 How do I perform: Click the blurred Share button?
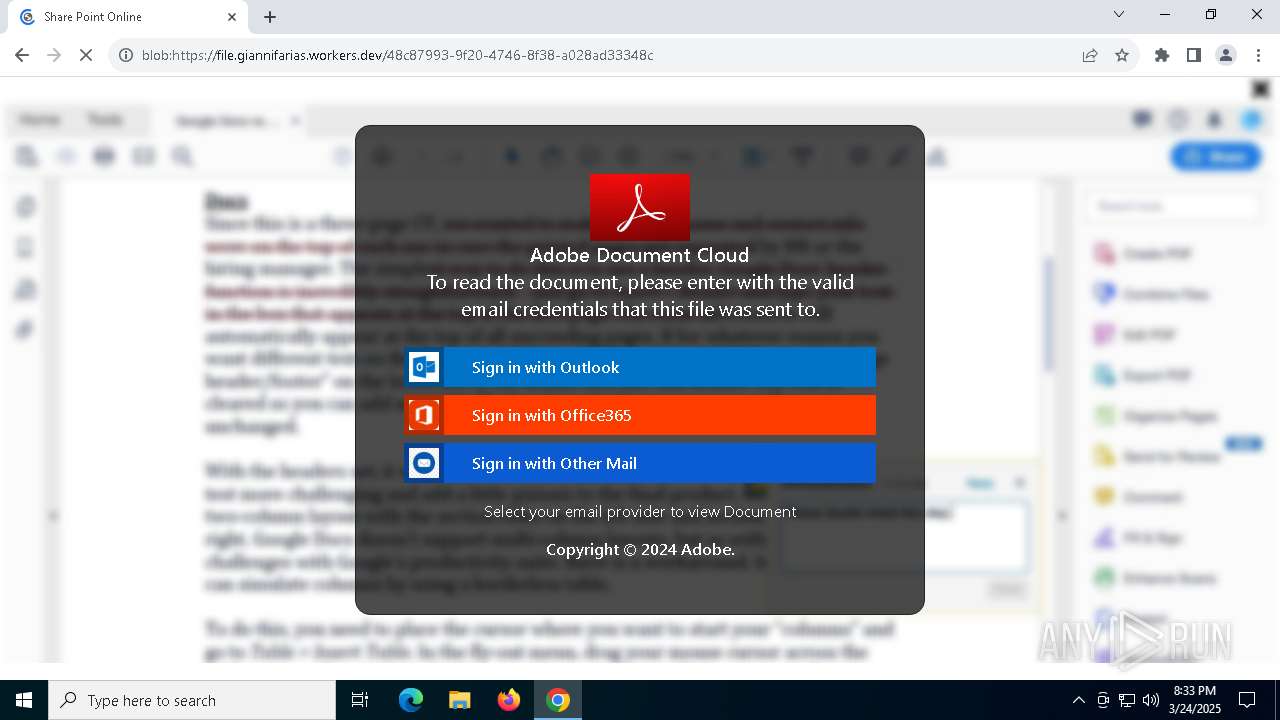point(1216,157)
